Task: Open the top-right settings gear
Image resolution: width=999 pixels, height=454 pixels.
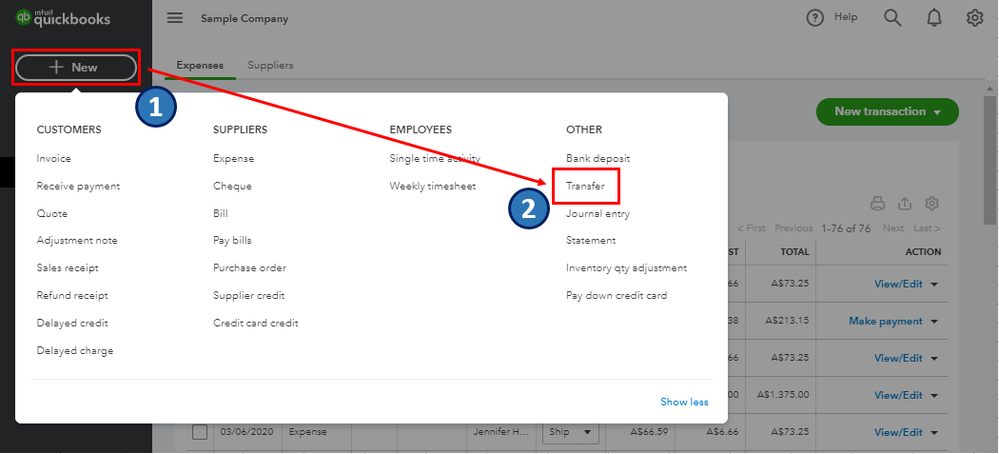Action: pyautogui.click(x=975, y=18)
